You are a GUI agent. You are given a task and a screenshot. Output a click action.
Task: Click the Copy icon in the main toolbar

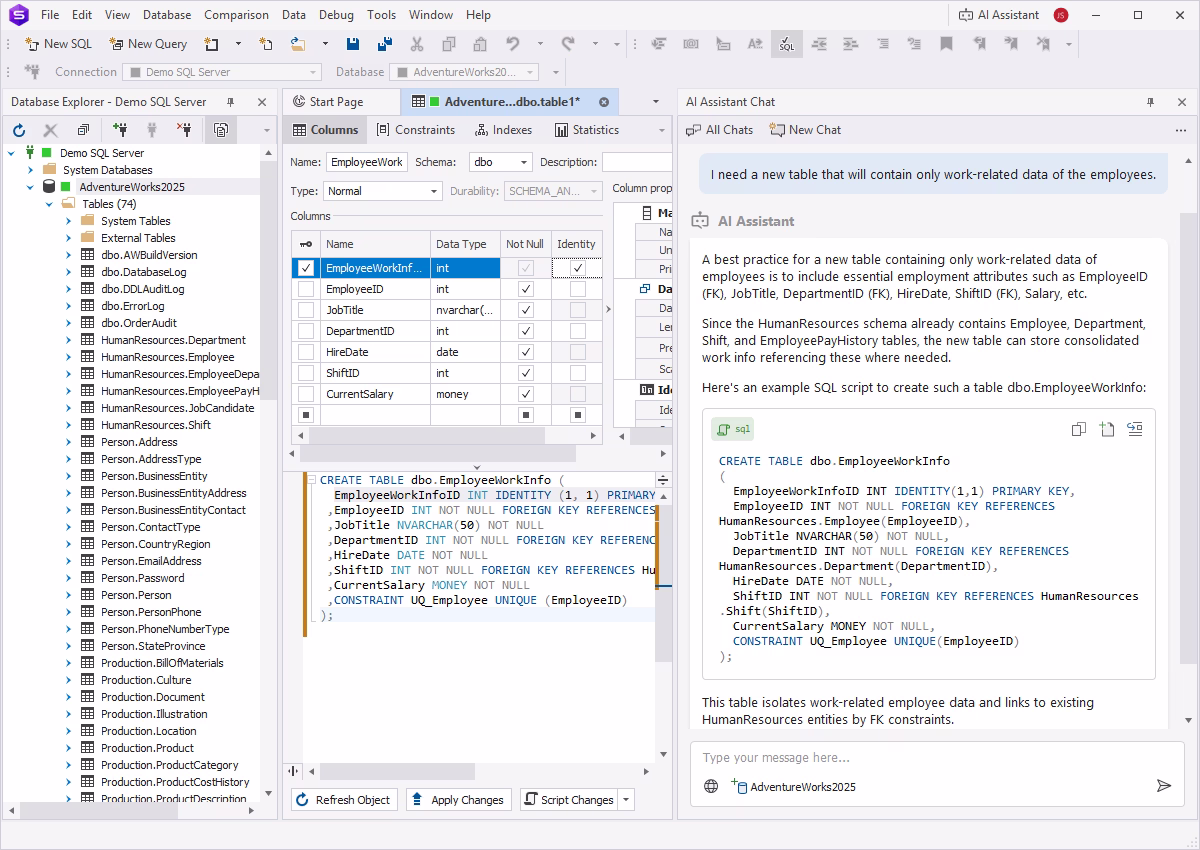(x=449, y=44)
